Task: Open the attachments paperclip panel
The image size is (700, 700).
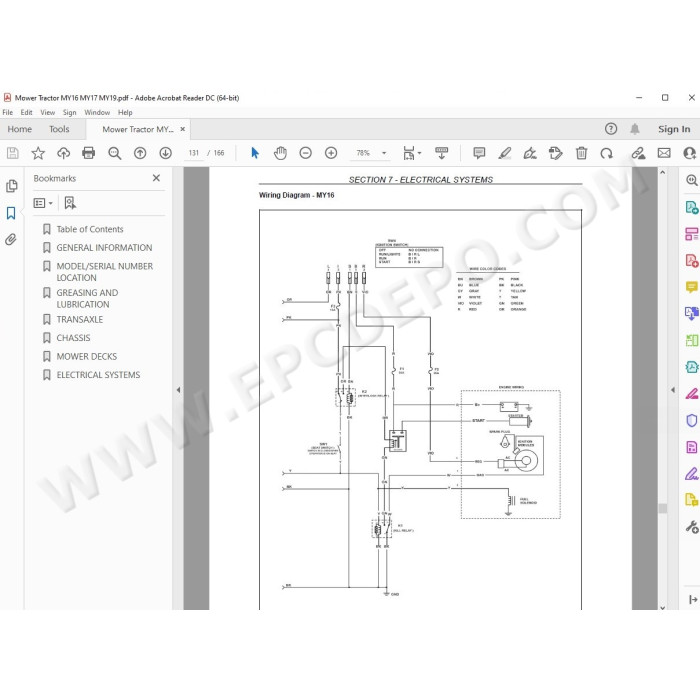Action: (x=11, y=240)
